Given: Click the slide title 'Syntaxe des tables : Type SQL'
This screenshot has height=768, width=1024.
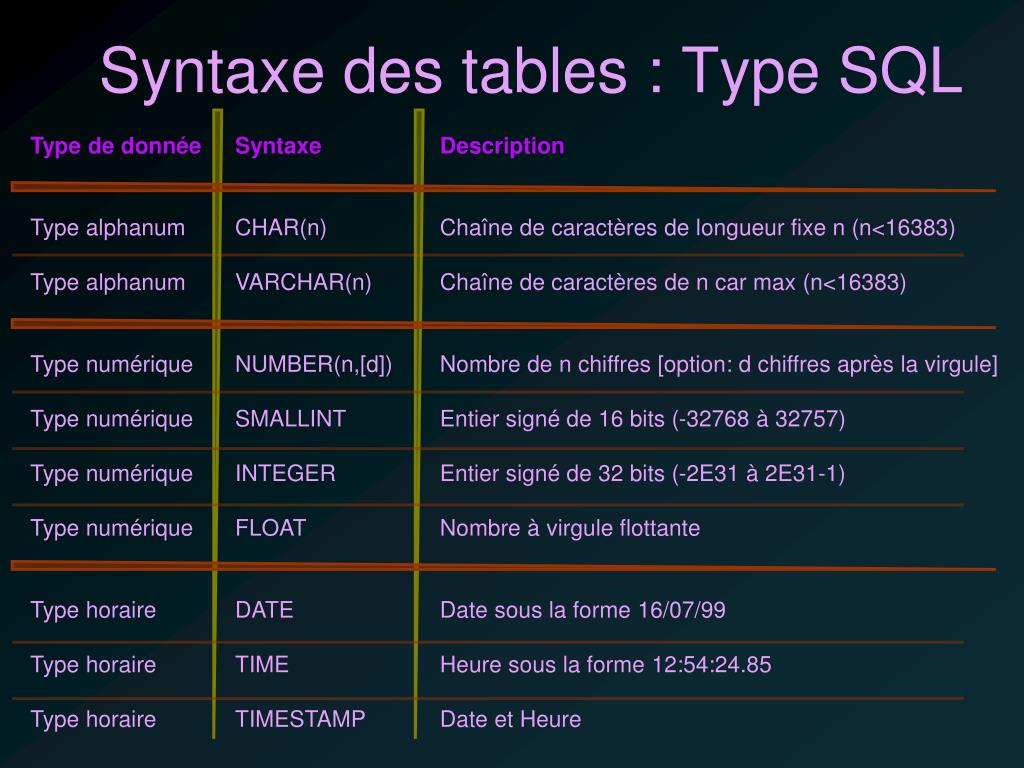Looking at the screenshot, I should pyautogui.click(x=532, y=73).
